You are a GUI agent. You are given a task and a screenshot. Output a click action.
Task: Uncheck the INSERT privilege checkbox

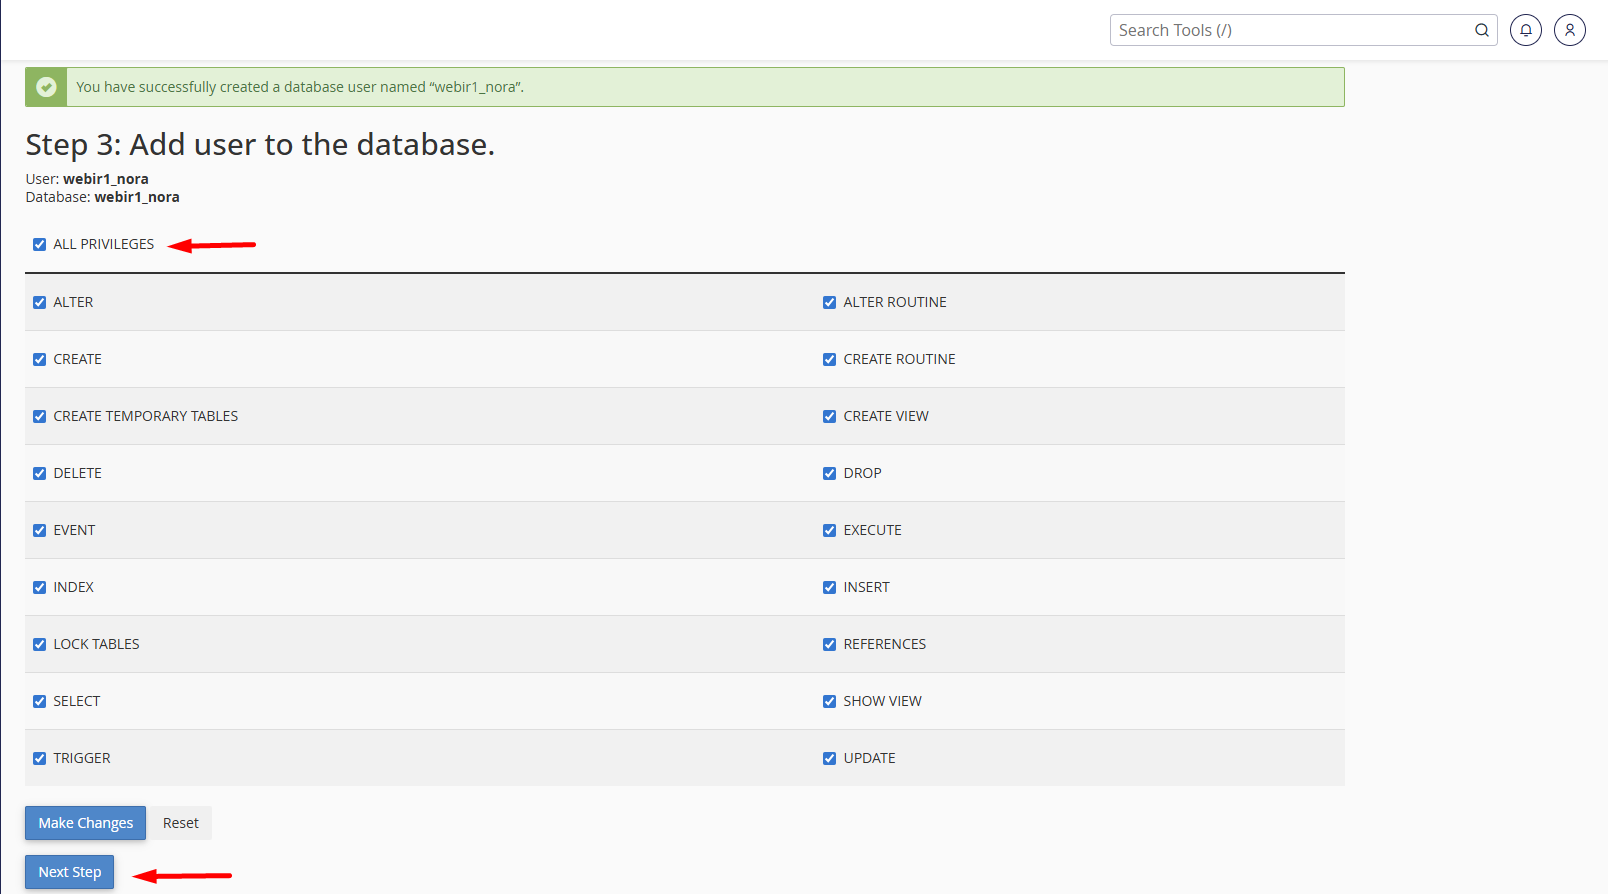(829, 587)
